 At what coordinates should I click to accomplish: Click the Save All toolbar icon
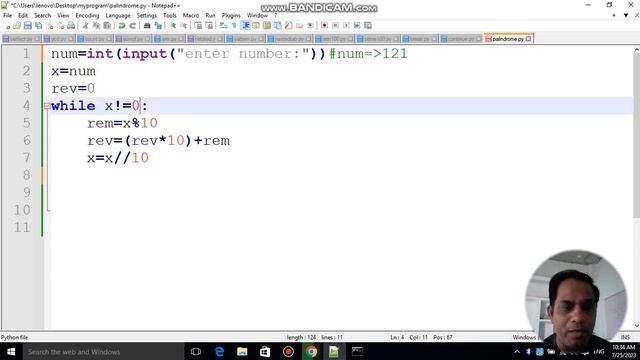tap(39, 25)
